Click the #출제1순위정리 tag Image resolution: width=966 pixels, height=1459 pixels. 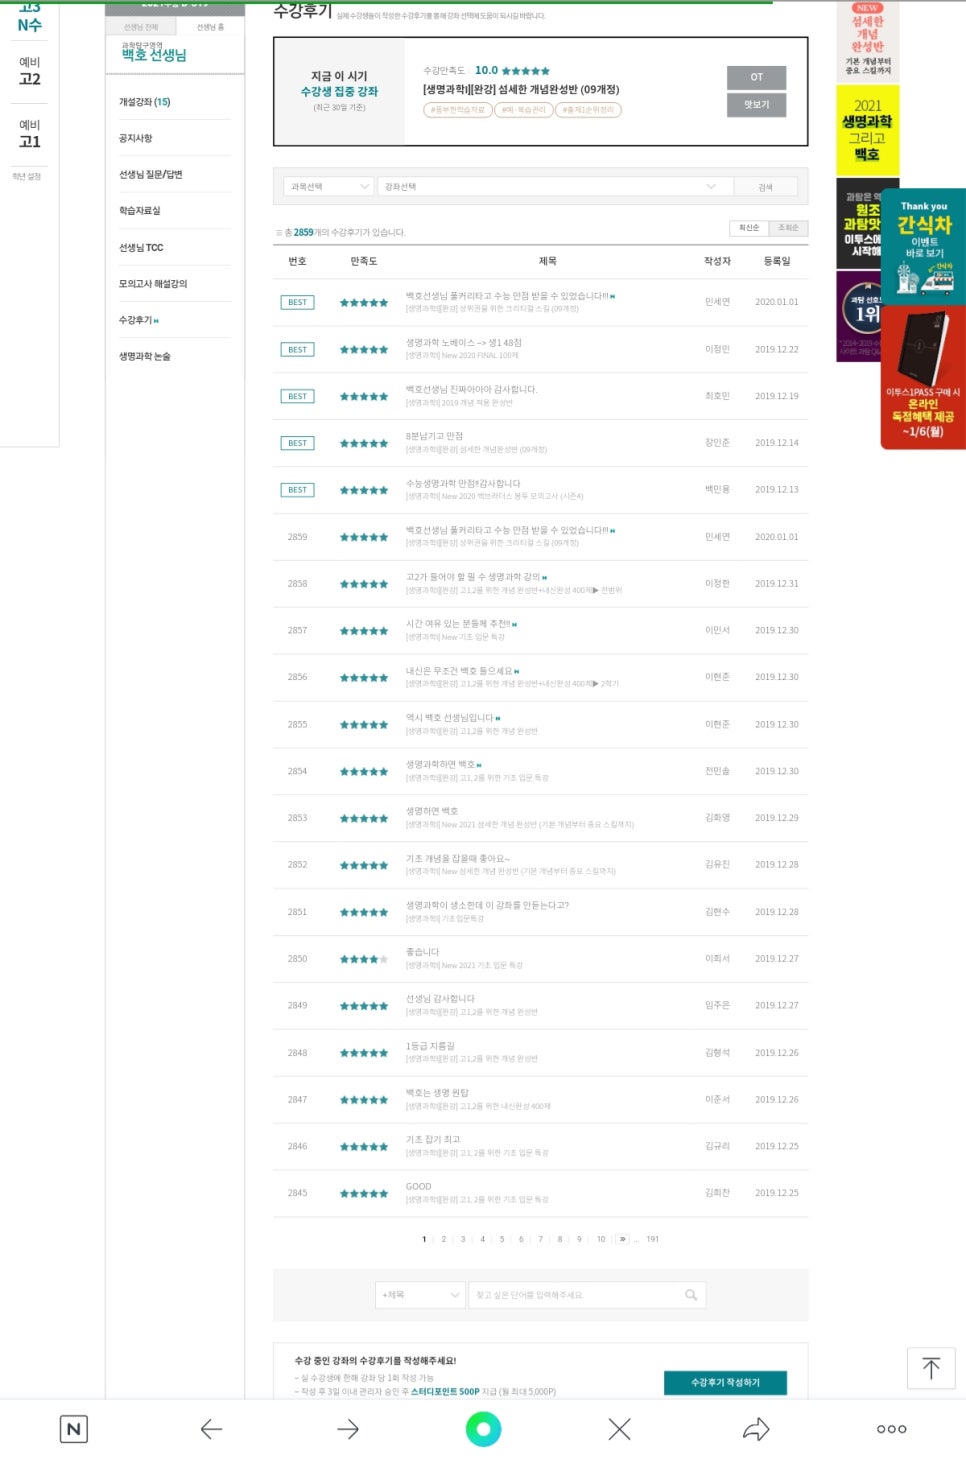pyautogui.click(x=588, y=110)
